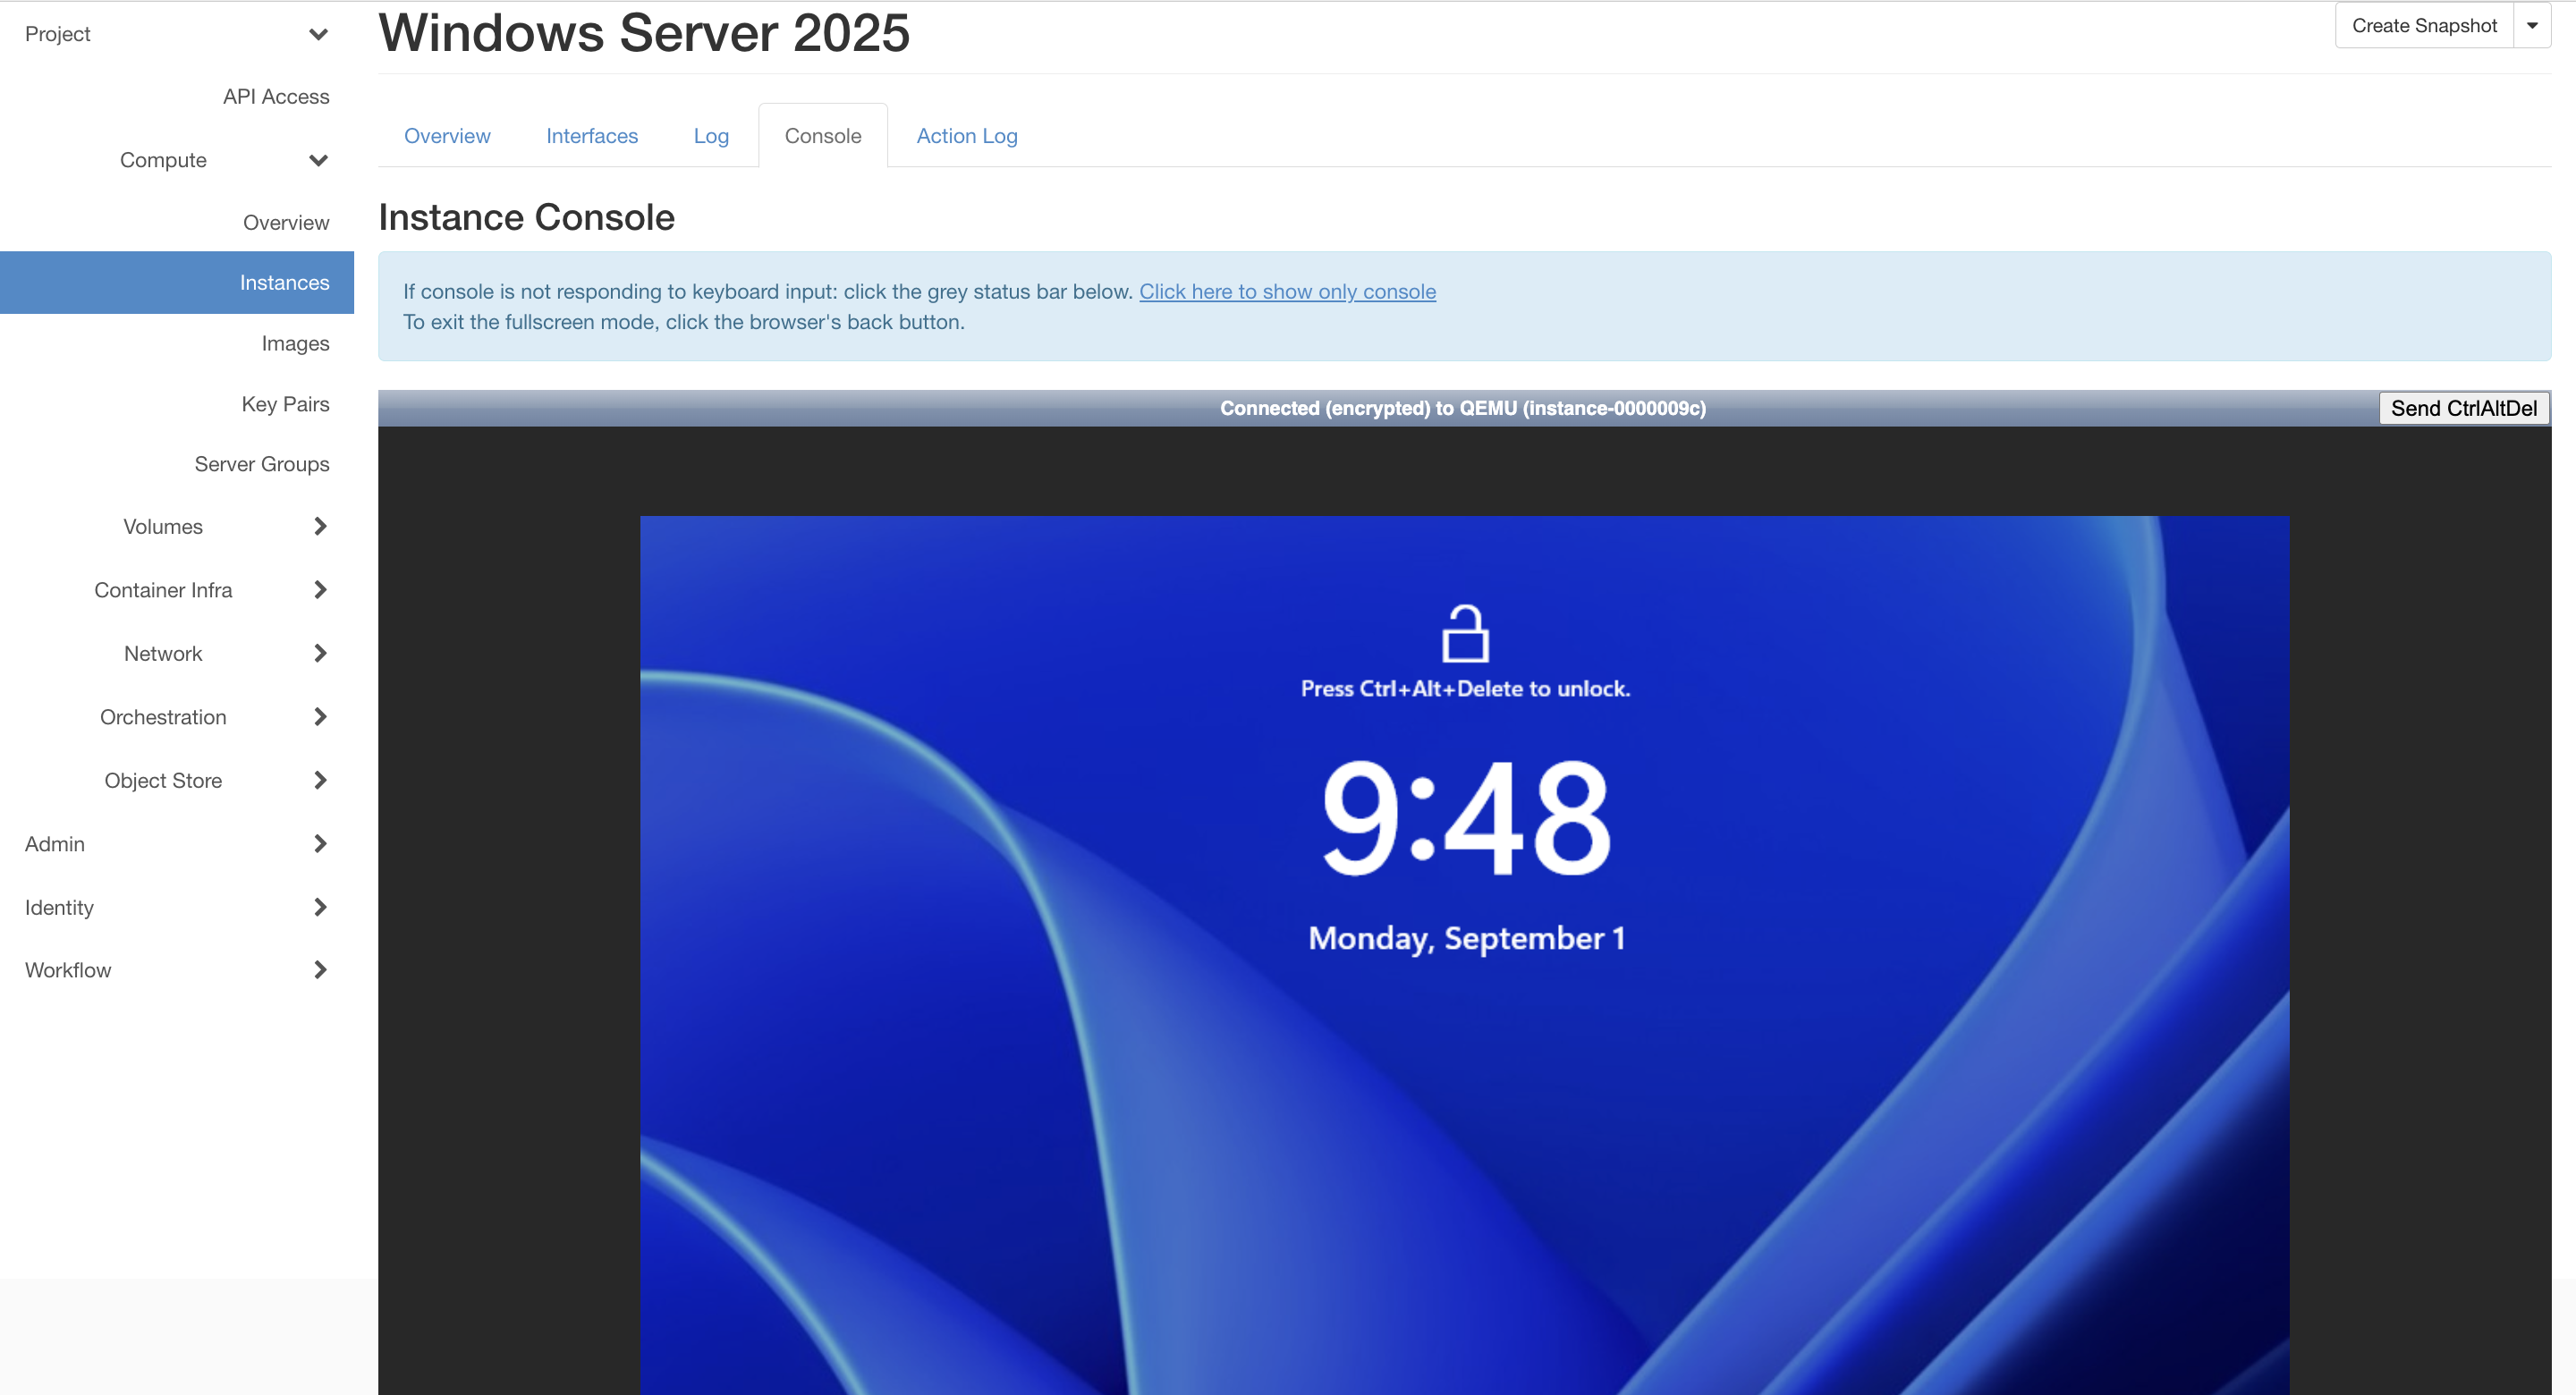Expand the Admin section chevron
This screenshot has height=1395, width=2576.
pos(320,844)
